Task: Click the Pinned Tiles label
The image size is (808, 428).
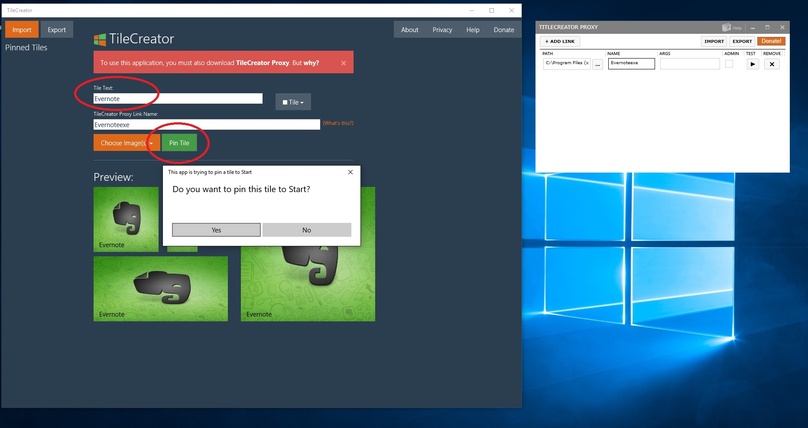Action: [26, 47]
